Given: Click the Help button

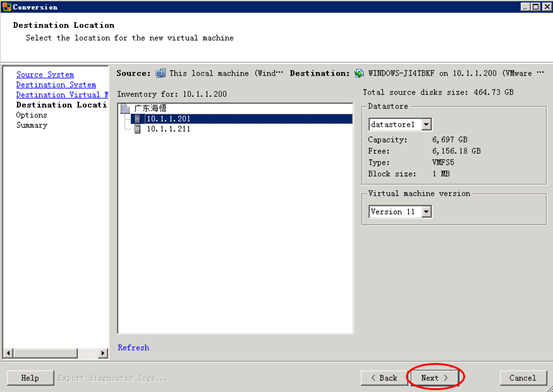Looking at the screenshot, I should (x=30, y=378).
